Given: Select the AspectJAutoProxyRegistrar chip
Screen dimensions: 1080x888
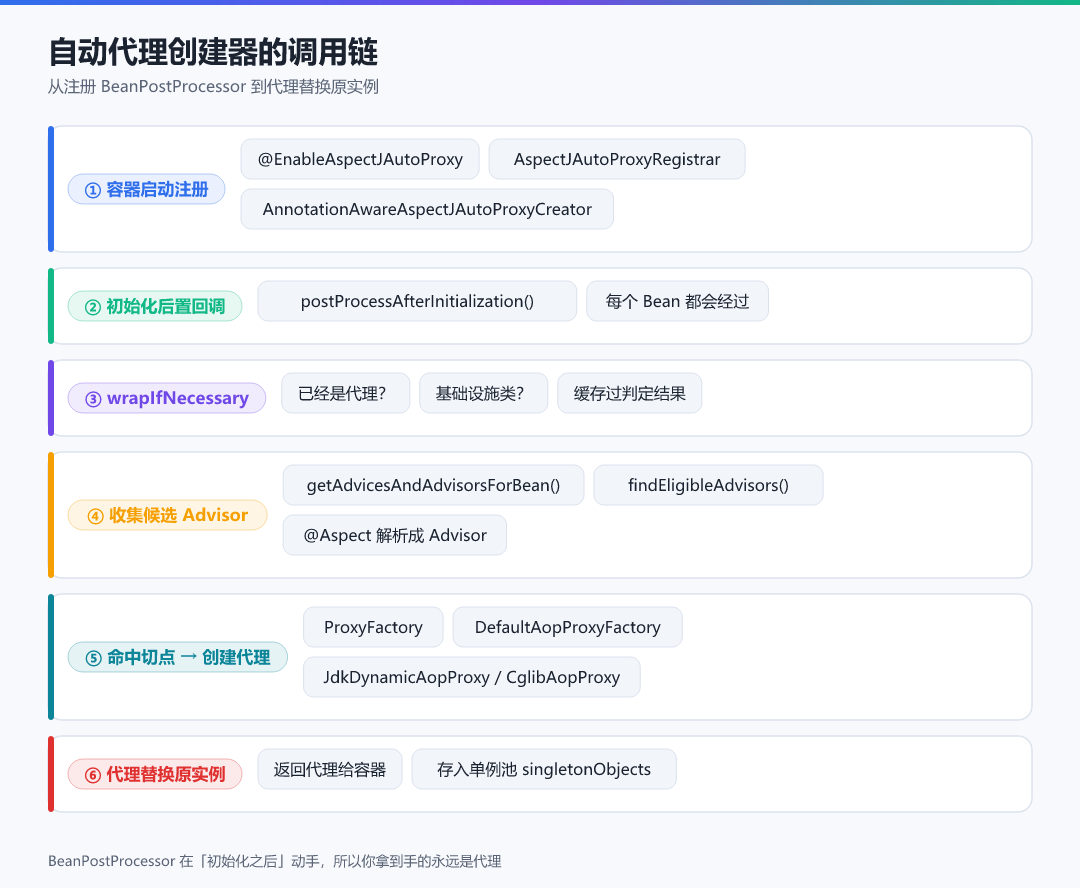Looking at the screenshot, I should (x=617, y=159).
